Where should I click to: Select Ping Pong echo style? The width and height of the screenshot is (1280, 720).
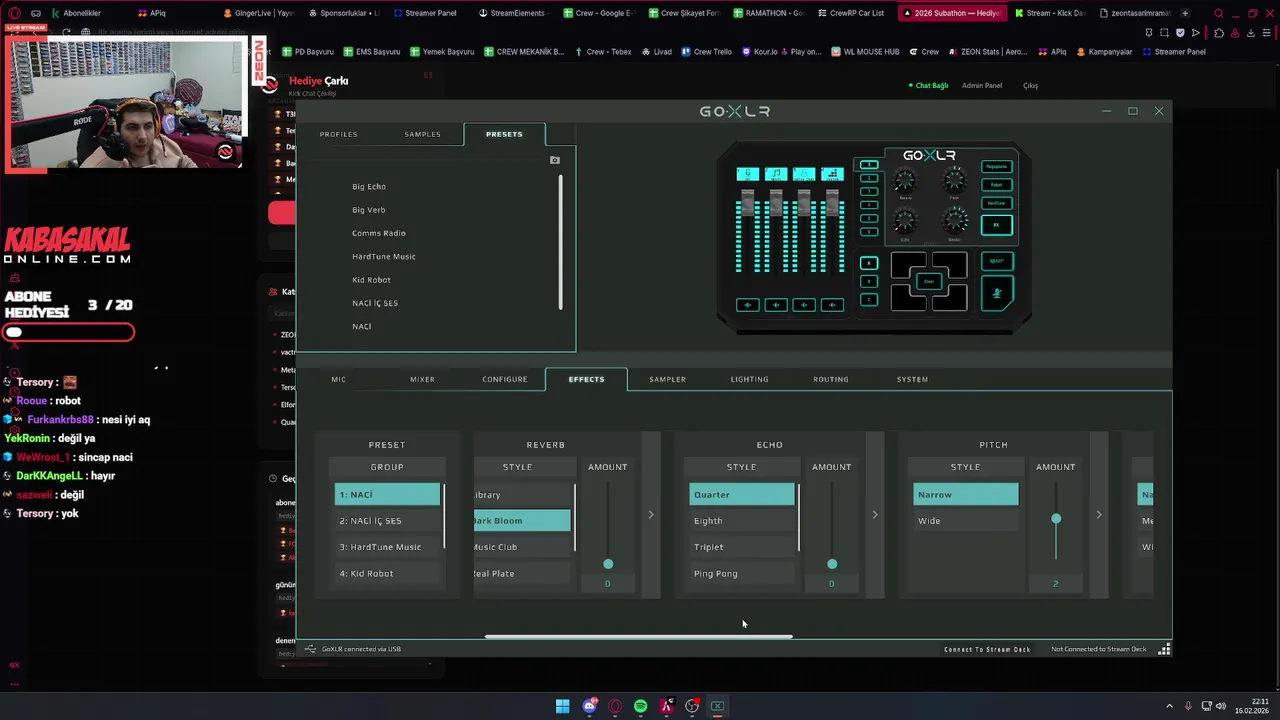click(742, 573)
